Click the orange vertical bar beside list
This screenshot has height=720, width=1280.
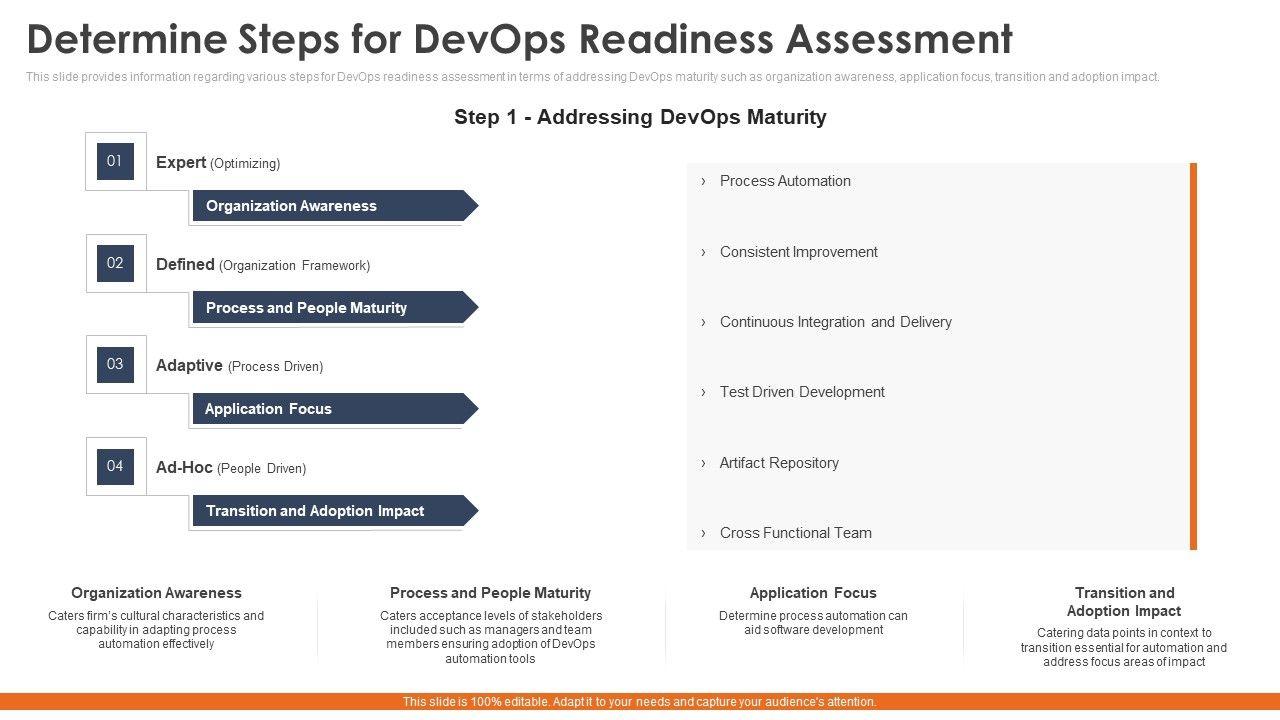(1193, 356)
